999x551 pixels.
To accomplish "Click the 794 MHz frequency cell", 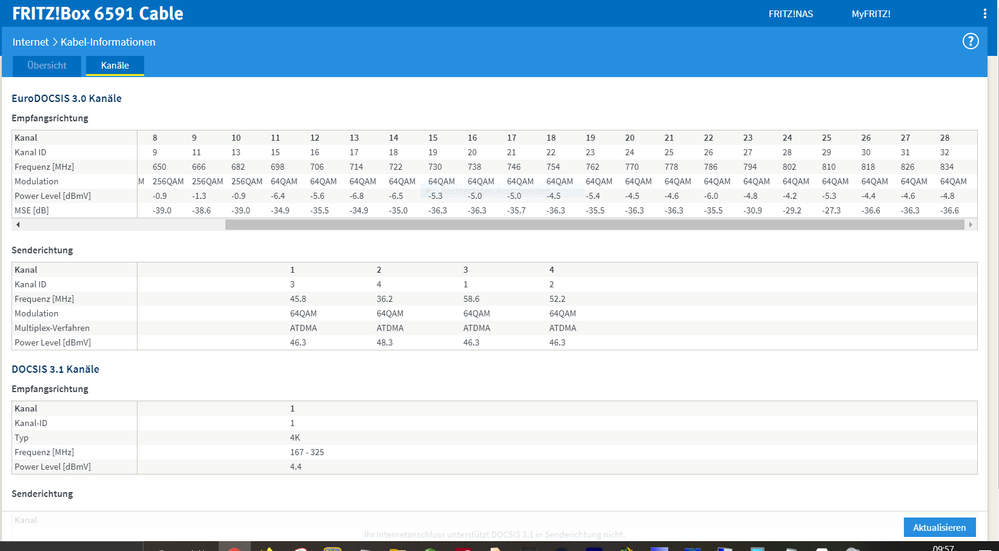I will point(750,167).
